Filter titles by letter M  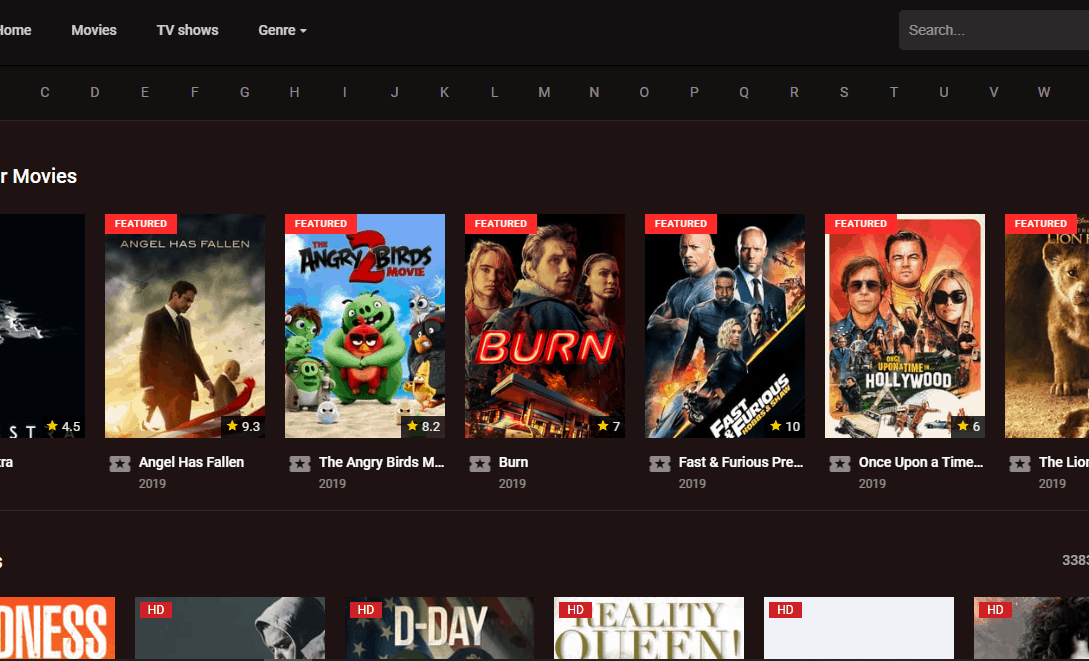[x=544, y=92]
